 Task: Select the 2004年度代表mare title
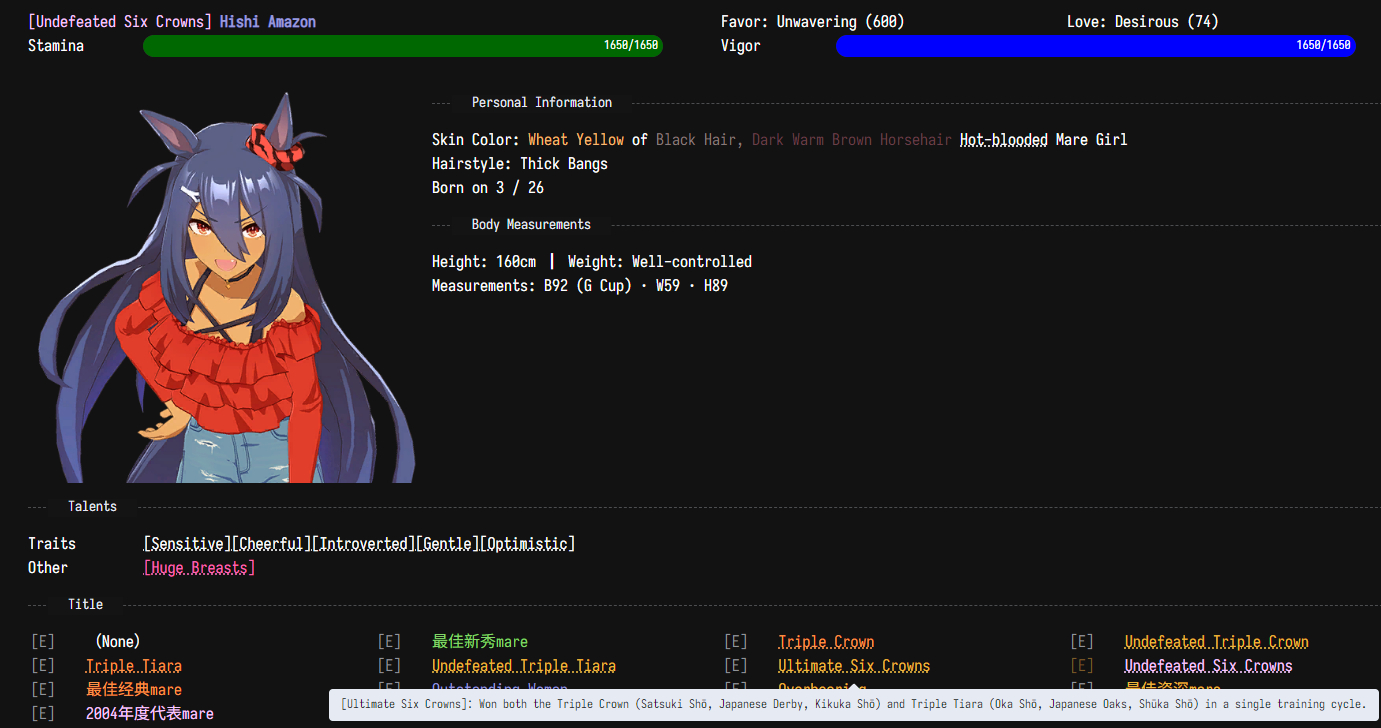(x=150, y=714)
